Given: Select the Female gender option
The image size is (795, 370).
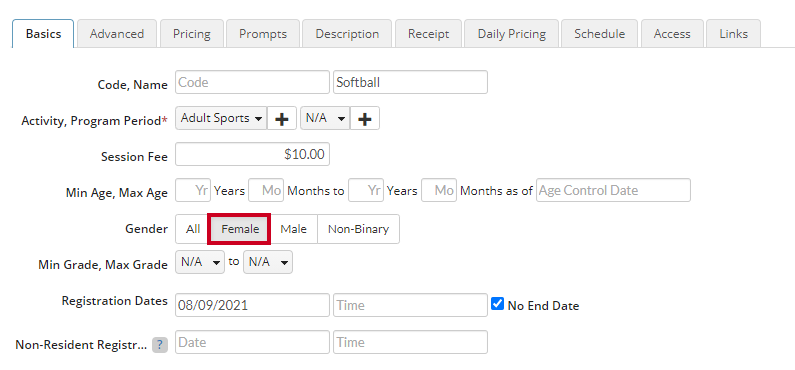Looking at the screenshot, I should (240, 229).
